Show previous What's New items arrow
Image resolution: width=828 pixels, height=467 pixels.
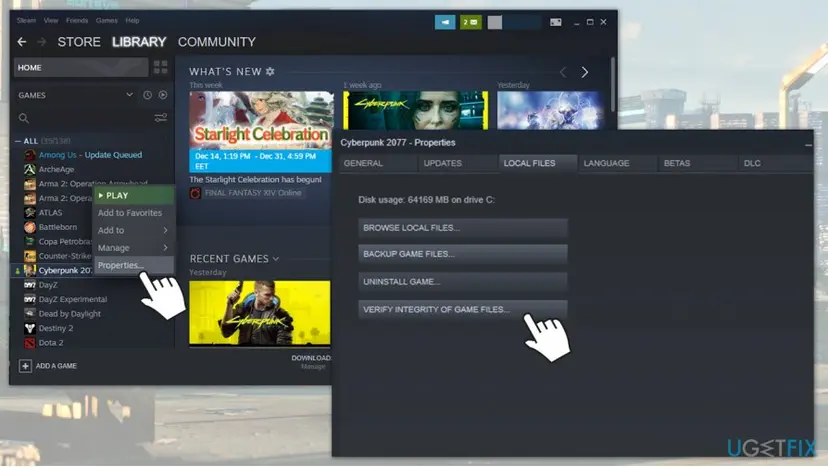[x=563, y=72]
